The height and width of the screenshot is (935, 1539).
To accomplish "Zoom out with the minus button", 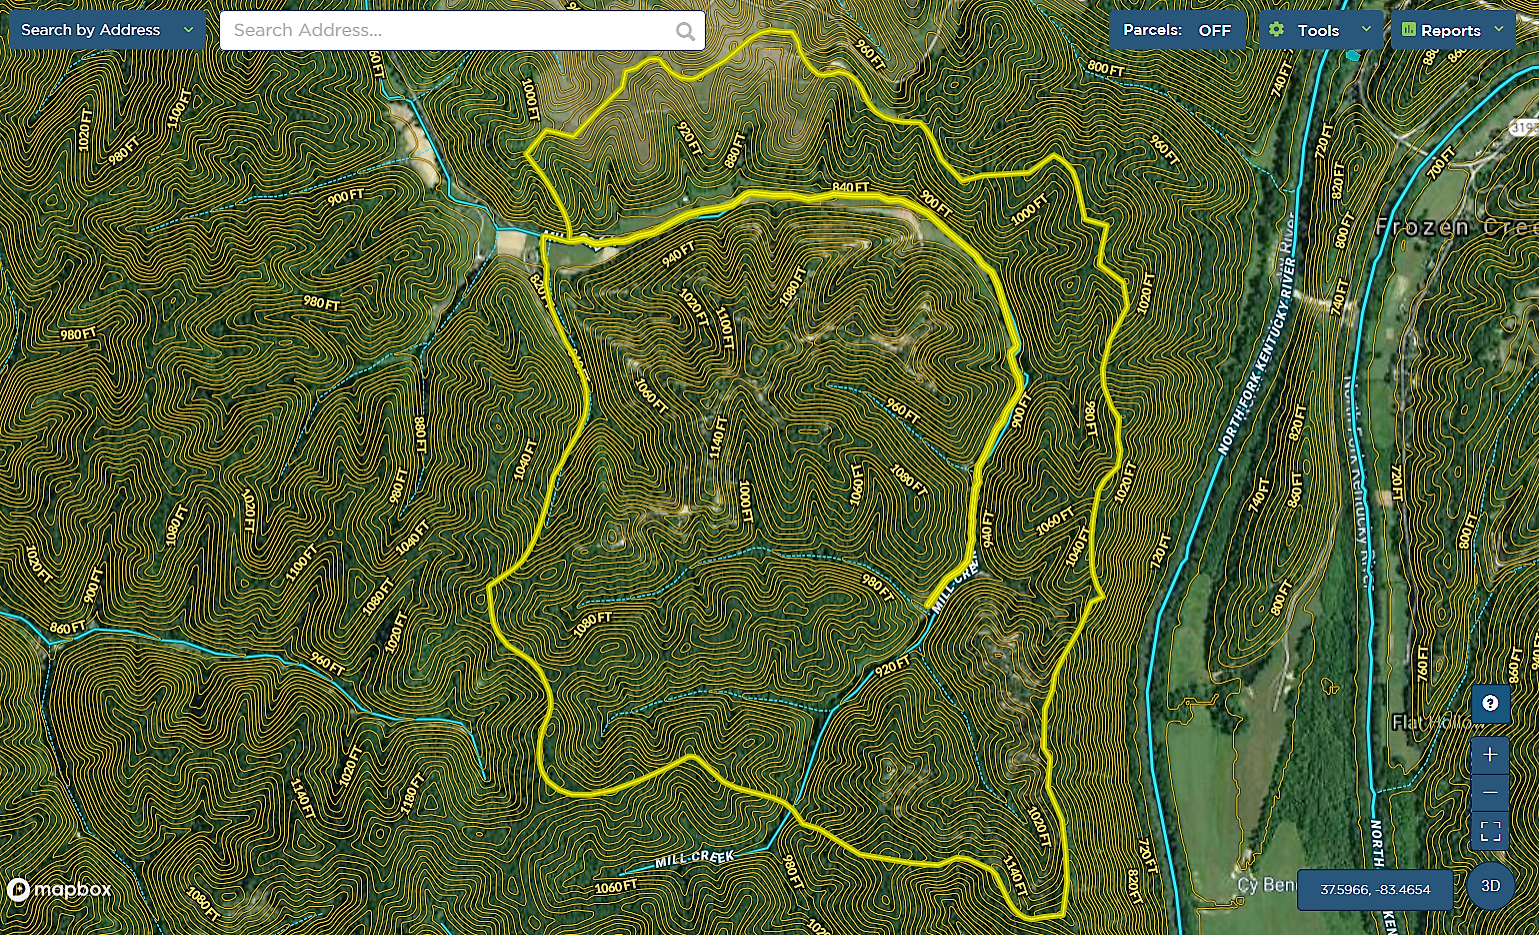I will (x=1490, y=792).
